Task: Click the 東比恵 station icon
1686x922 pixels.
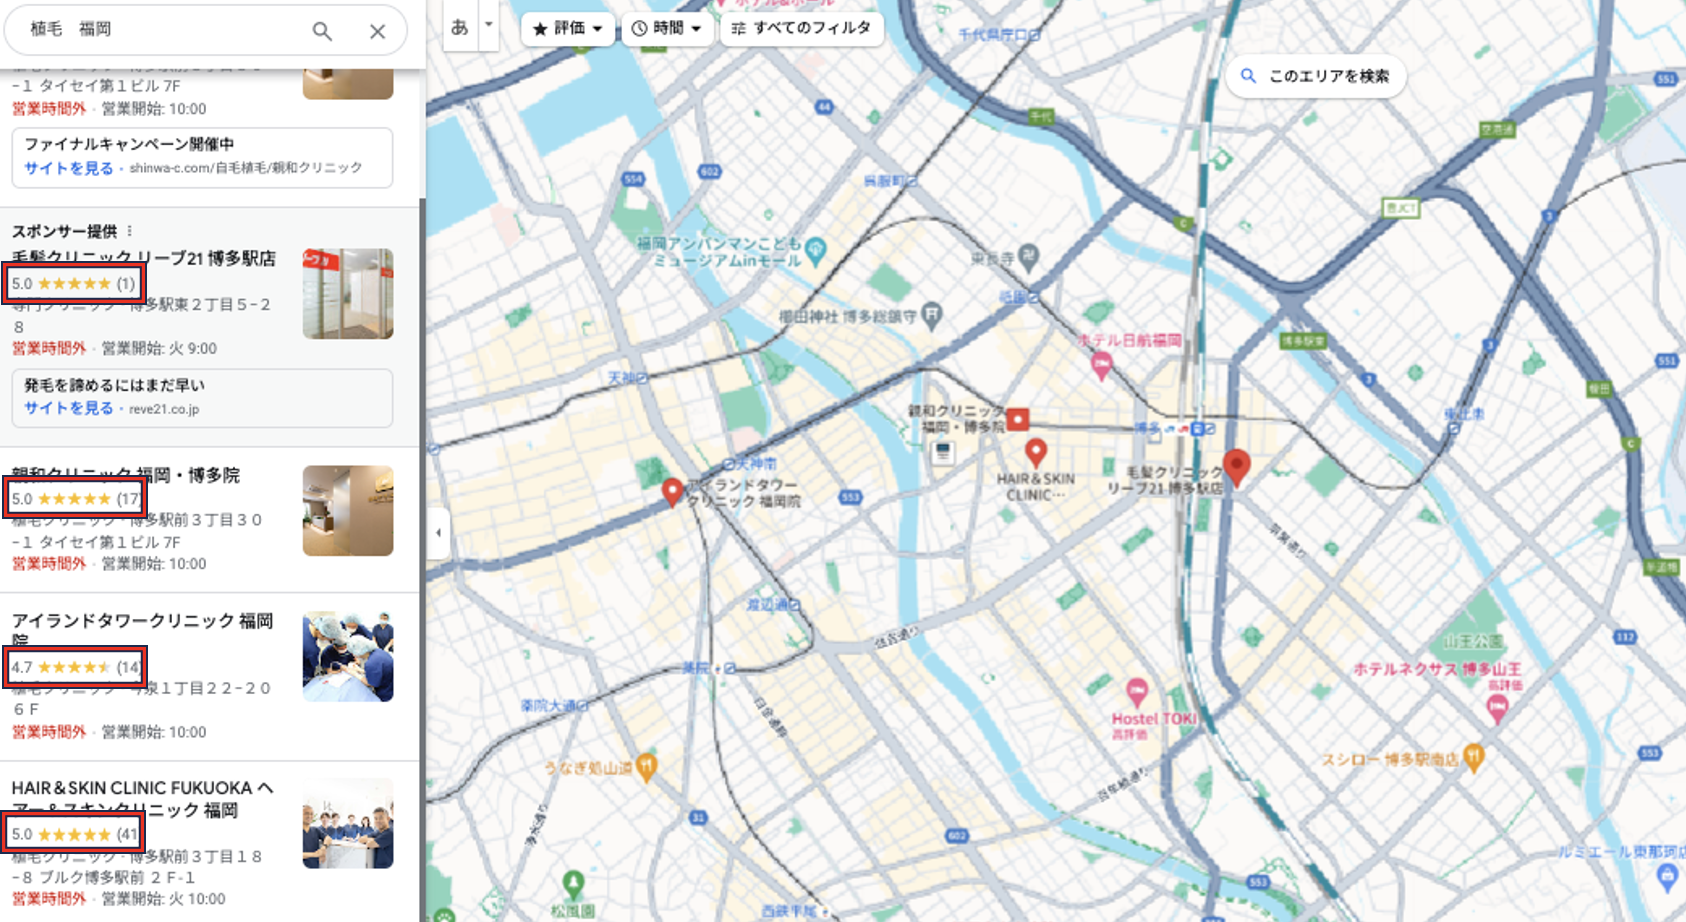Action: click(x=1453, y=428)
